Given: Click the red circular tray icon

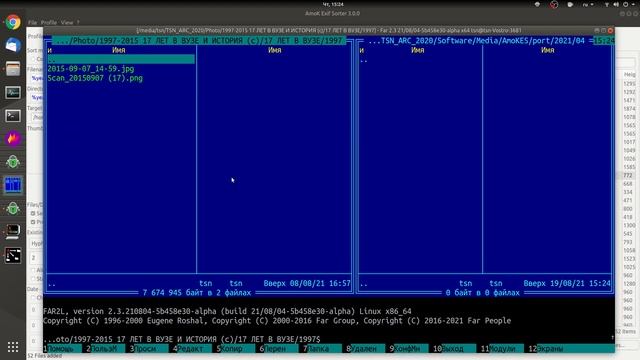Looking at the screenshot, I should (x=554, y=4).
